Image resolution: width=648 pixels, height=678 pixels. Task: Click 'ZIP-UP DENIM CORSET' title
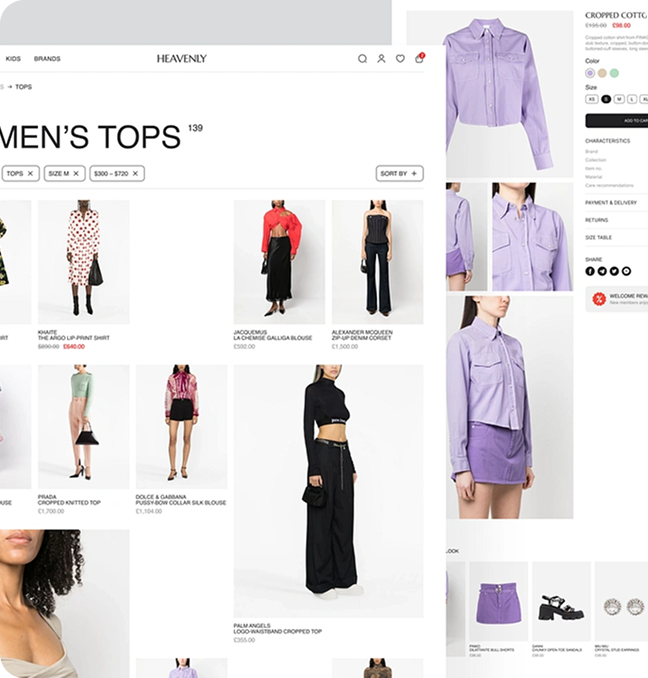tap(361, 338)
